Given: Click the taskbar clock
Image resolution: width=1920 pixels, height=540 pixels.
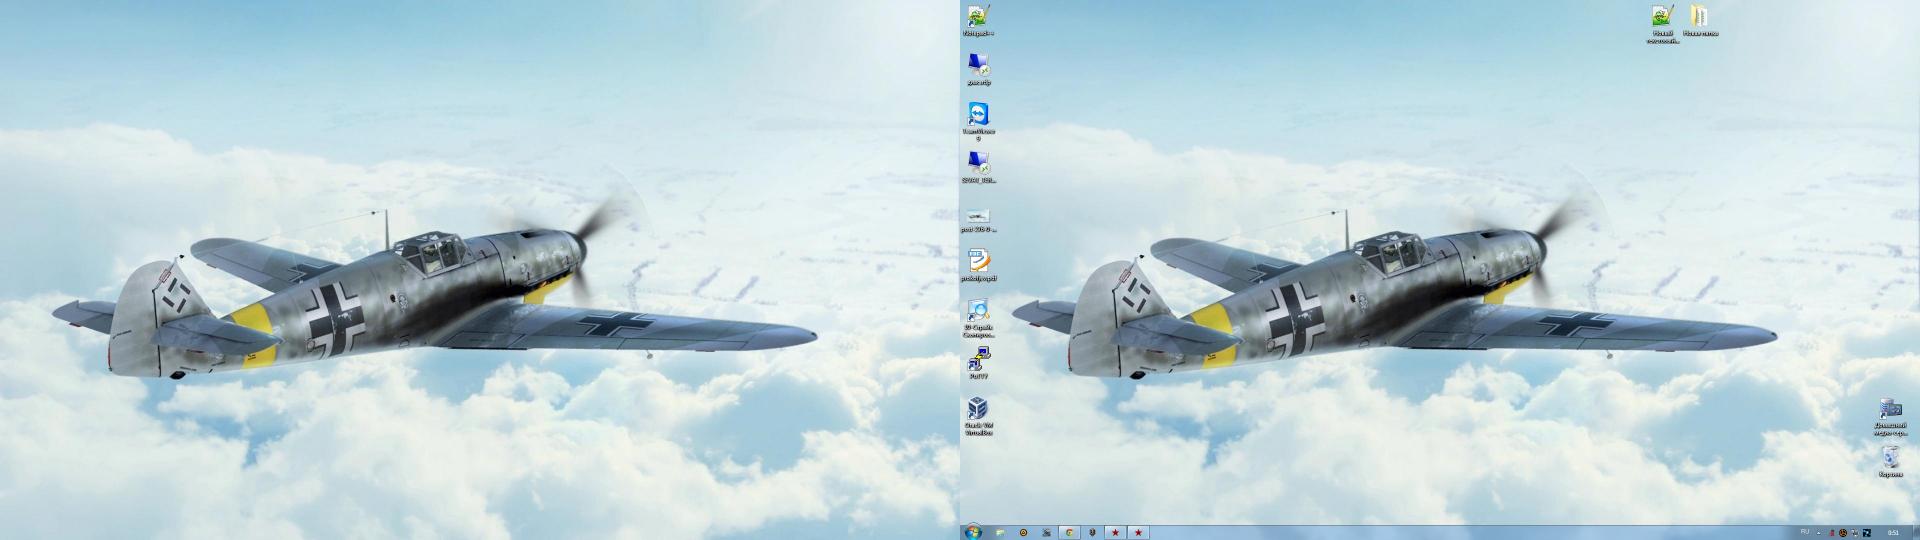Looking at the screenshot, I should tap(1893, 533).
